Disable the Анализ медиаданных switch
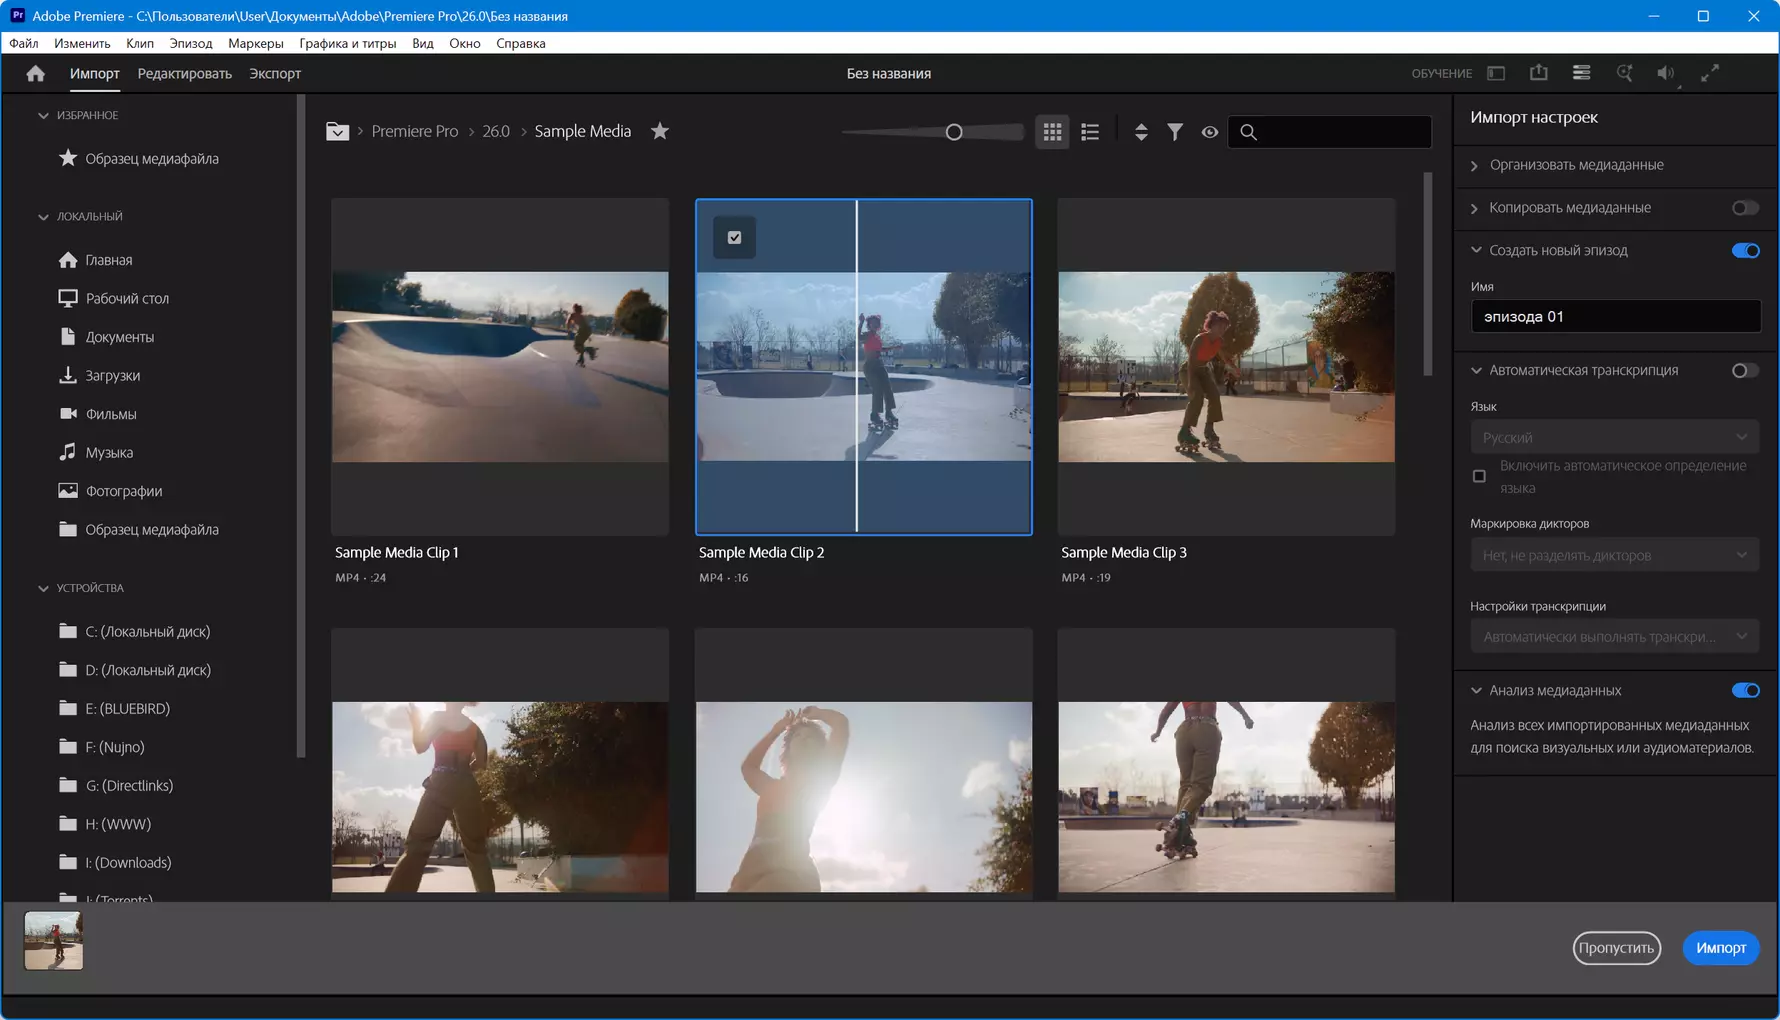Image resolution: width=1780 pixels, height=1020 pixels. (x=1745, y=691)
